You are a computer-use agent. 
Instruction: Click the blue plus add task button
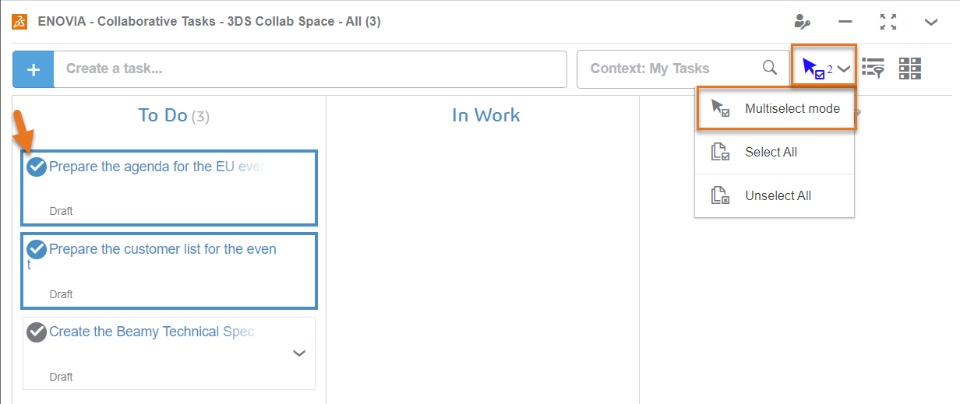tap(33, 69)
